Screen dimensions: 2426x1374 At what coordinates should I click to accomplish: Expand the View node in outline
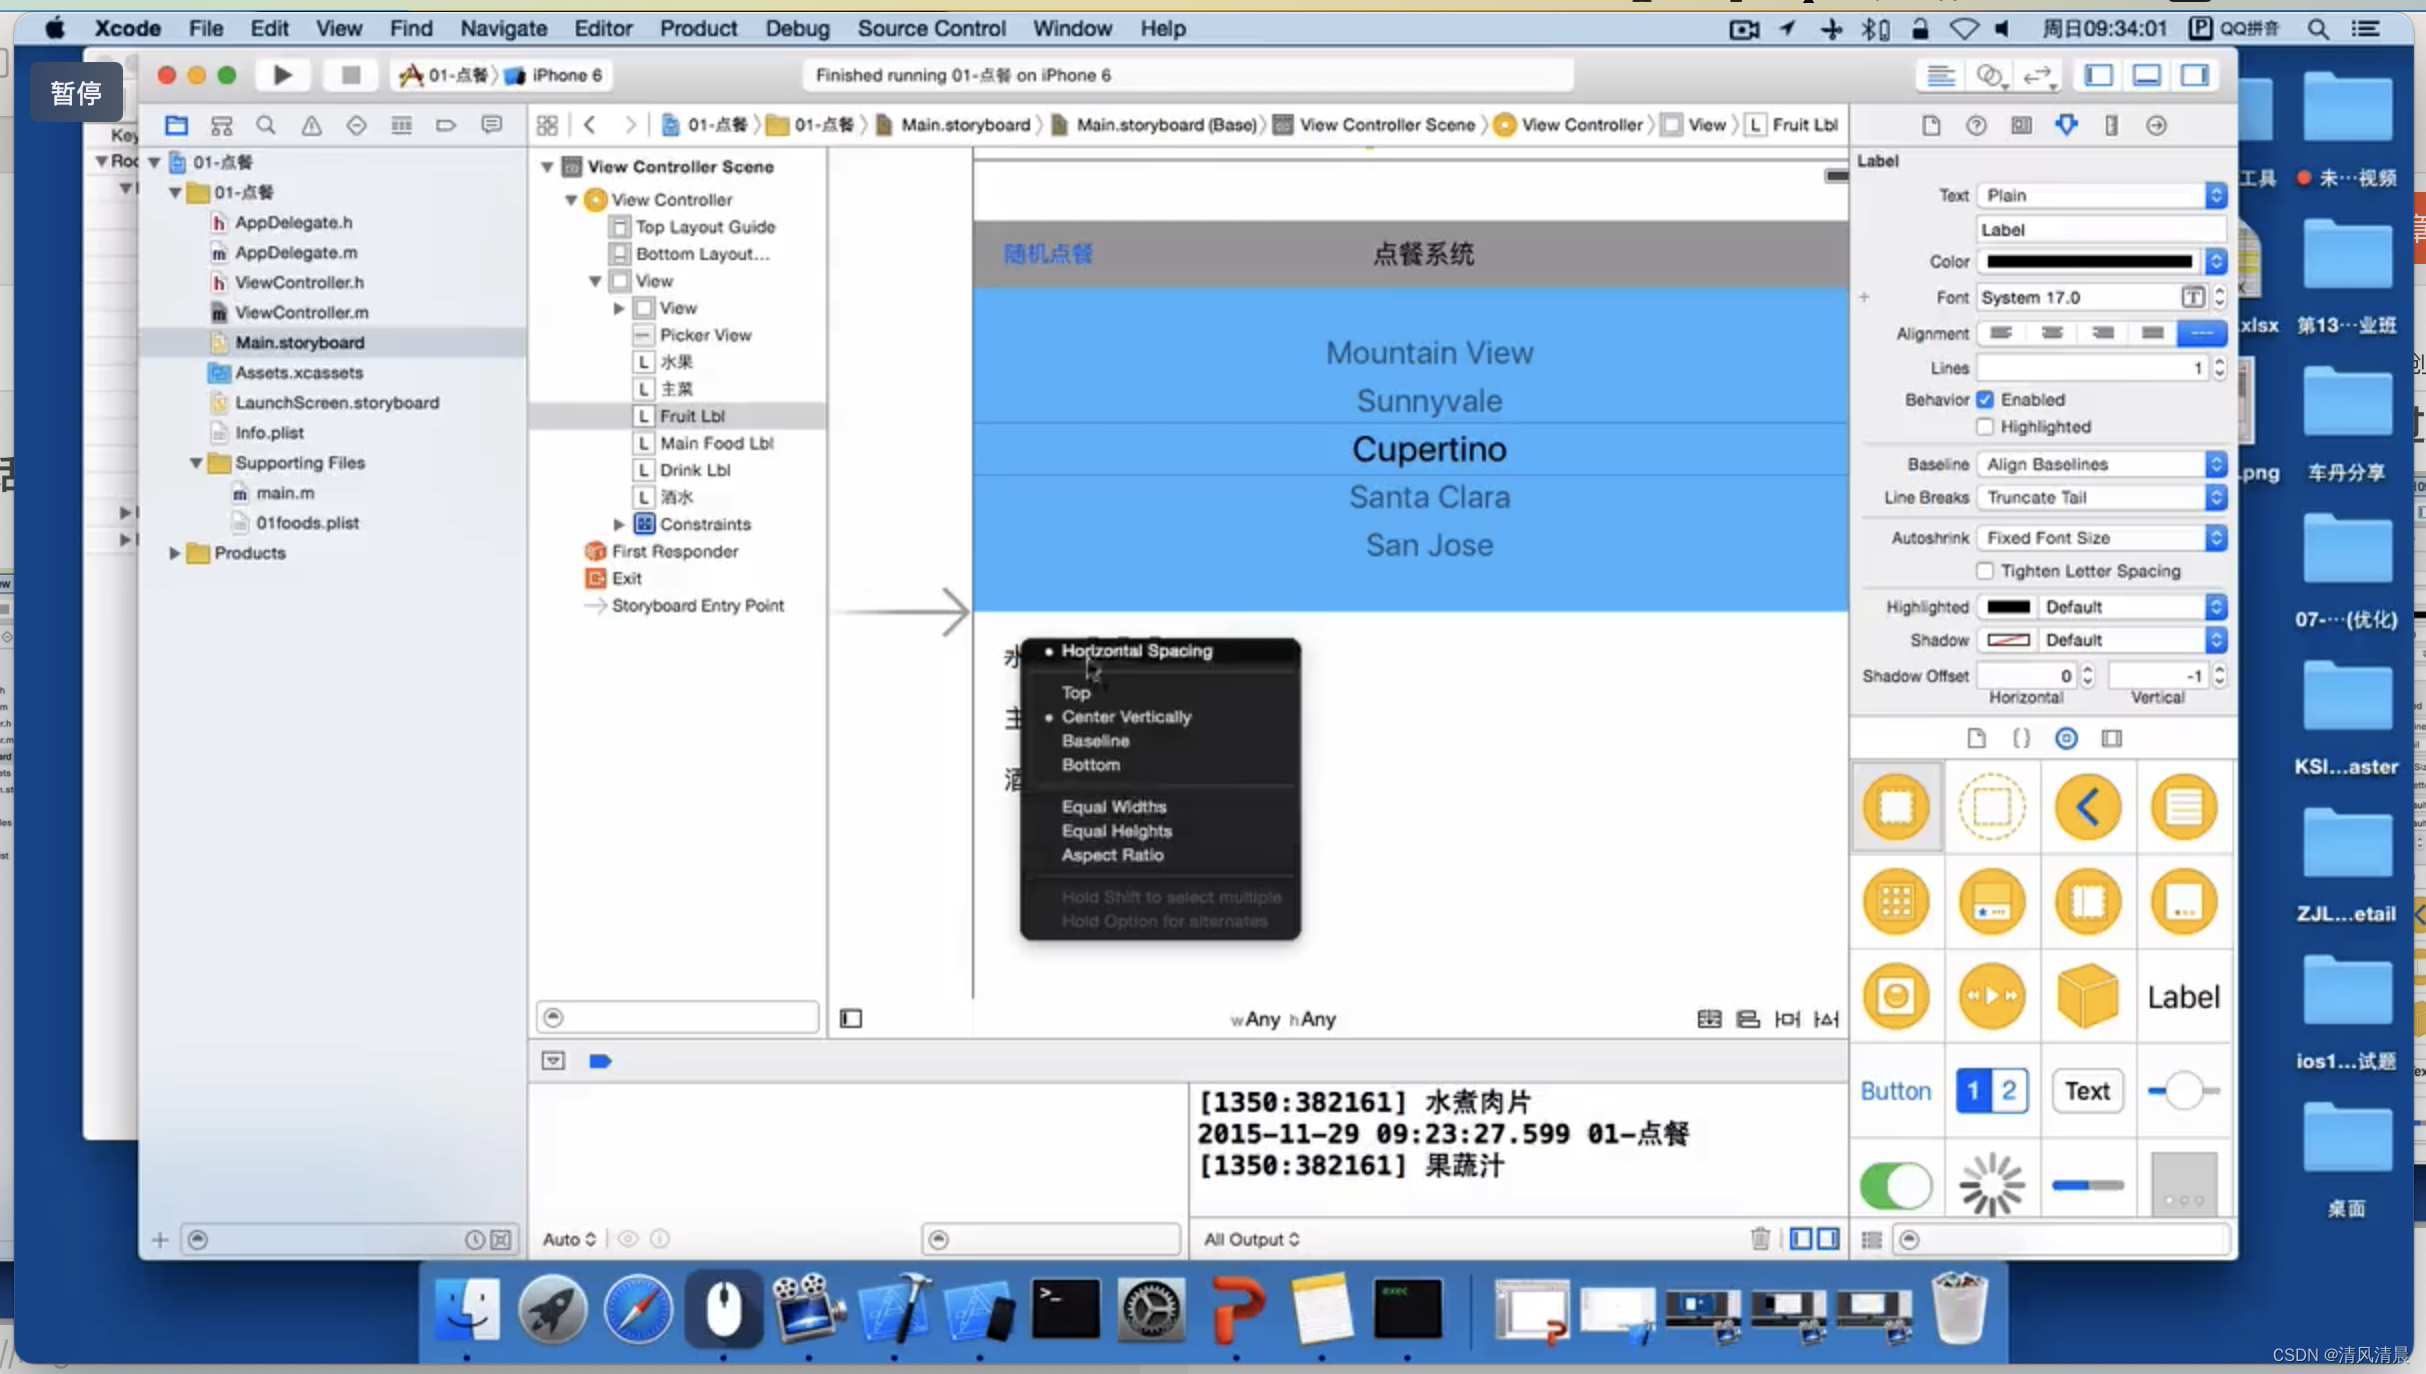[618, 308]
